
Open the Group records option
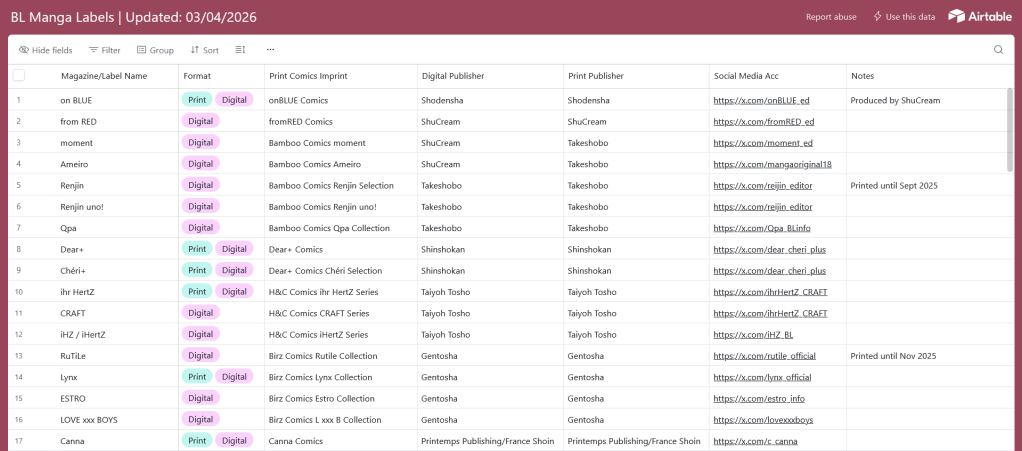point(155,50)
